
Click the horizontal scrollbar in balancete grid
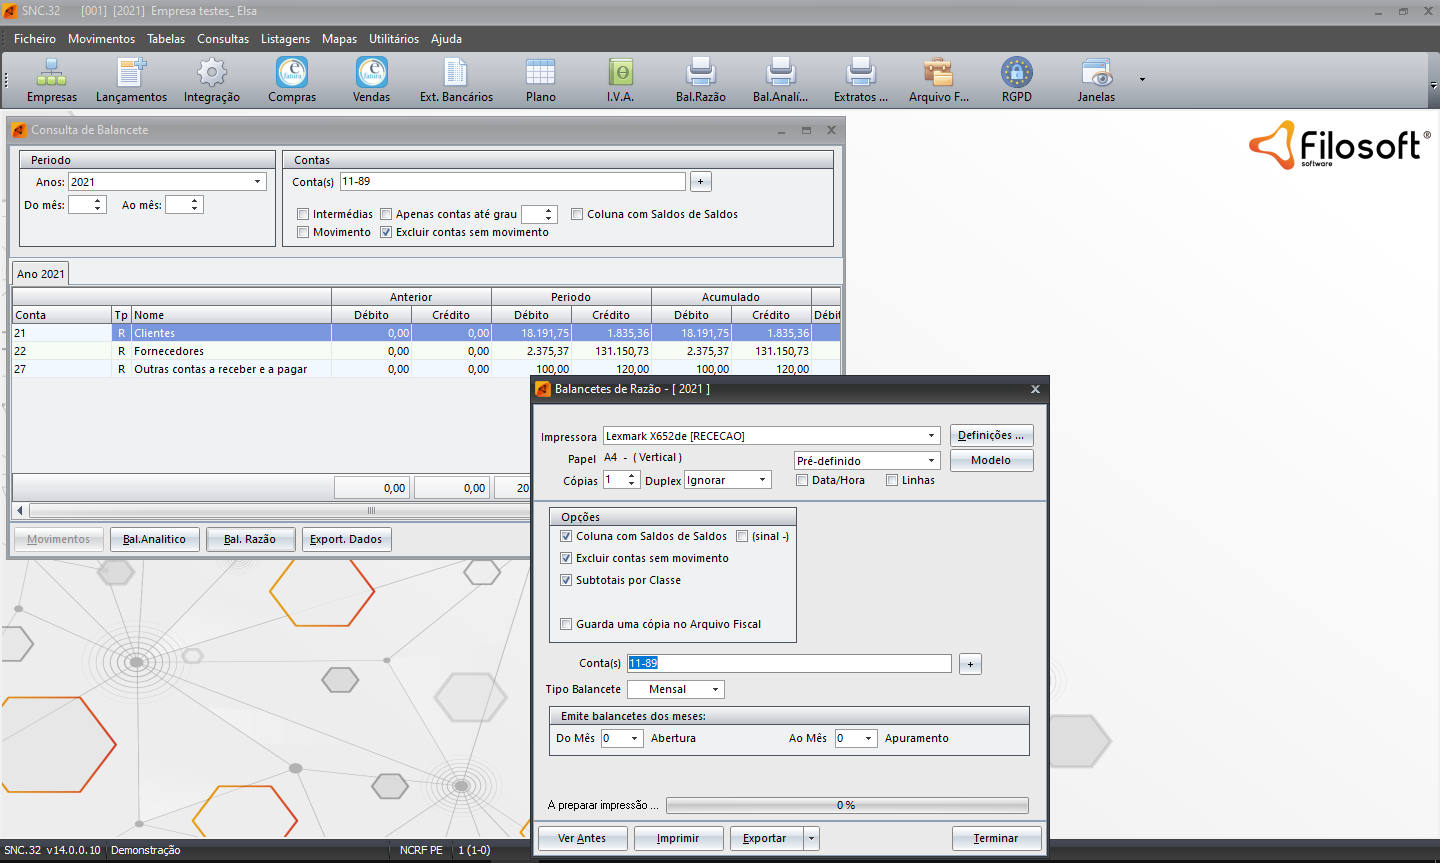(x=270, y=510)
